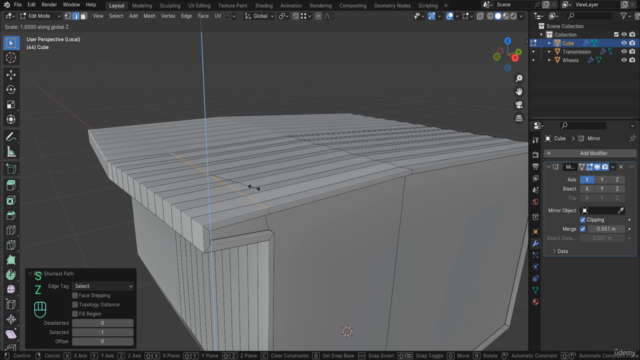Screen dimensions: 640x360
Task: Click the outliner search field
Action: [589, 16]
